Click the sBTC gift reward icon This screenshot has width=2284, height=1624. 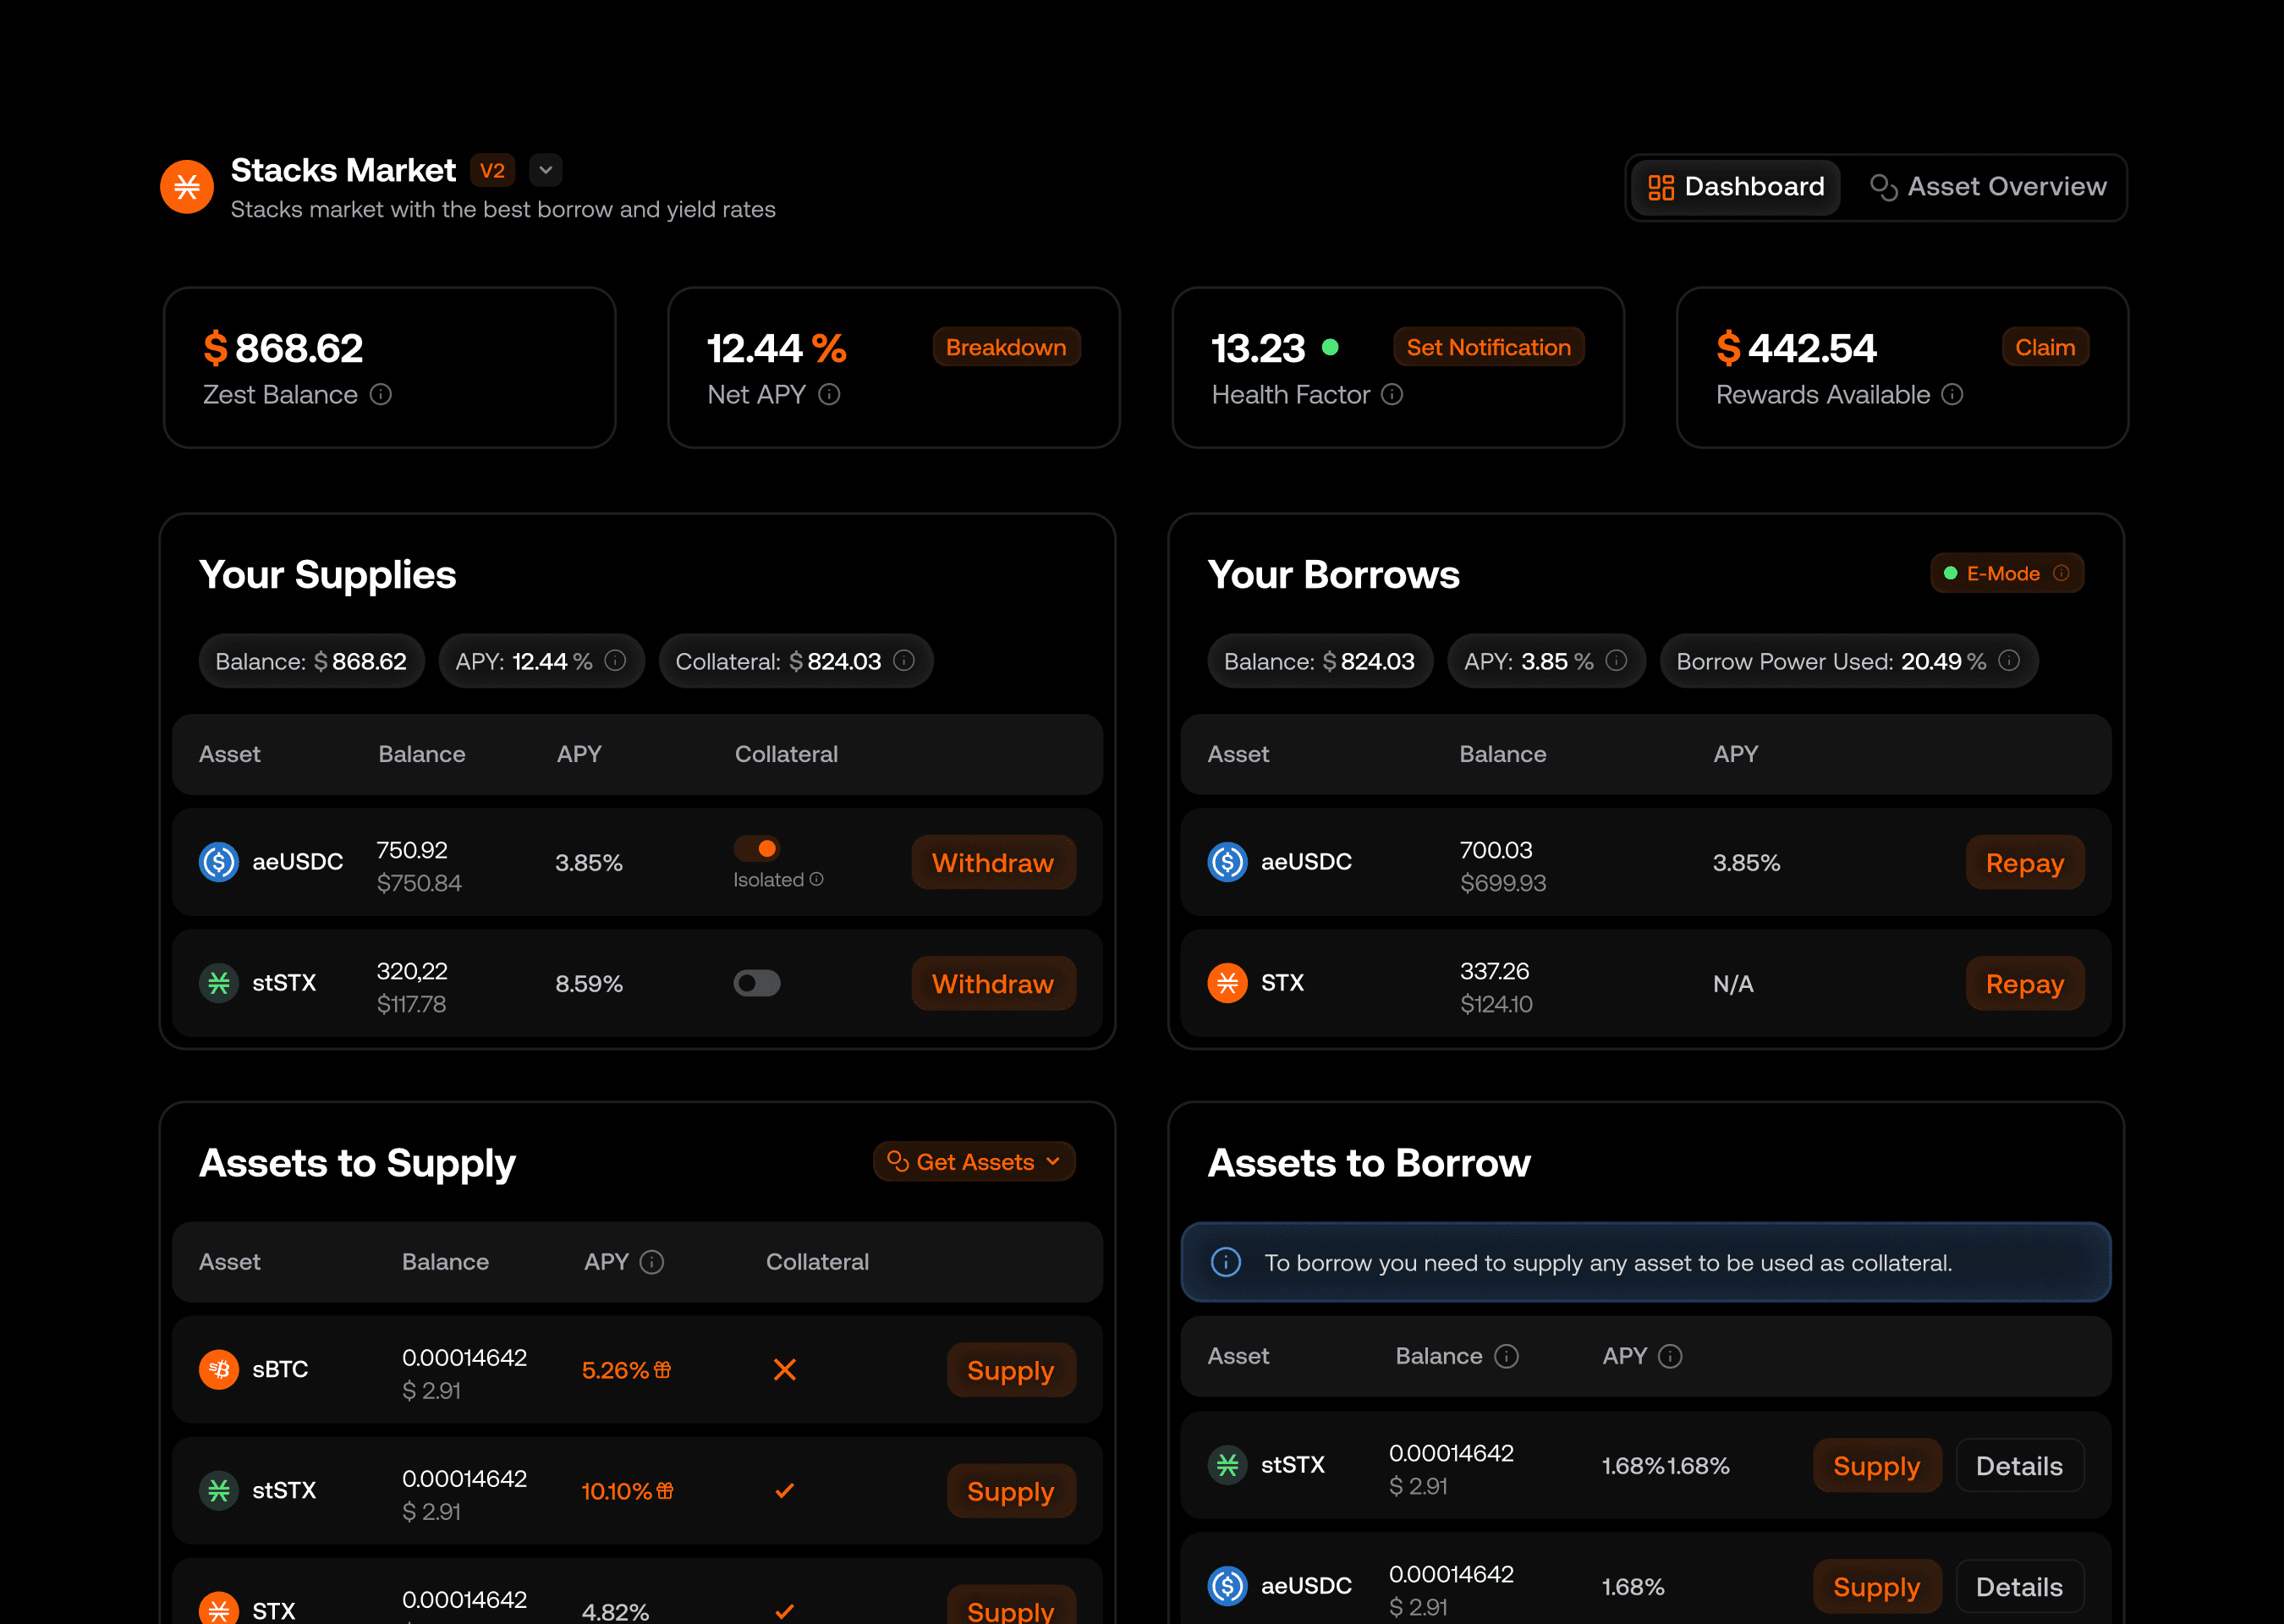pos(663,1370)
